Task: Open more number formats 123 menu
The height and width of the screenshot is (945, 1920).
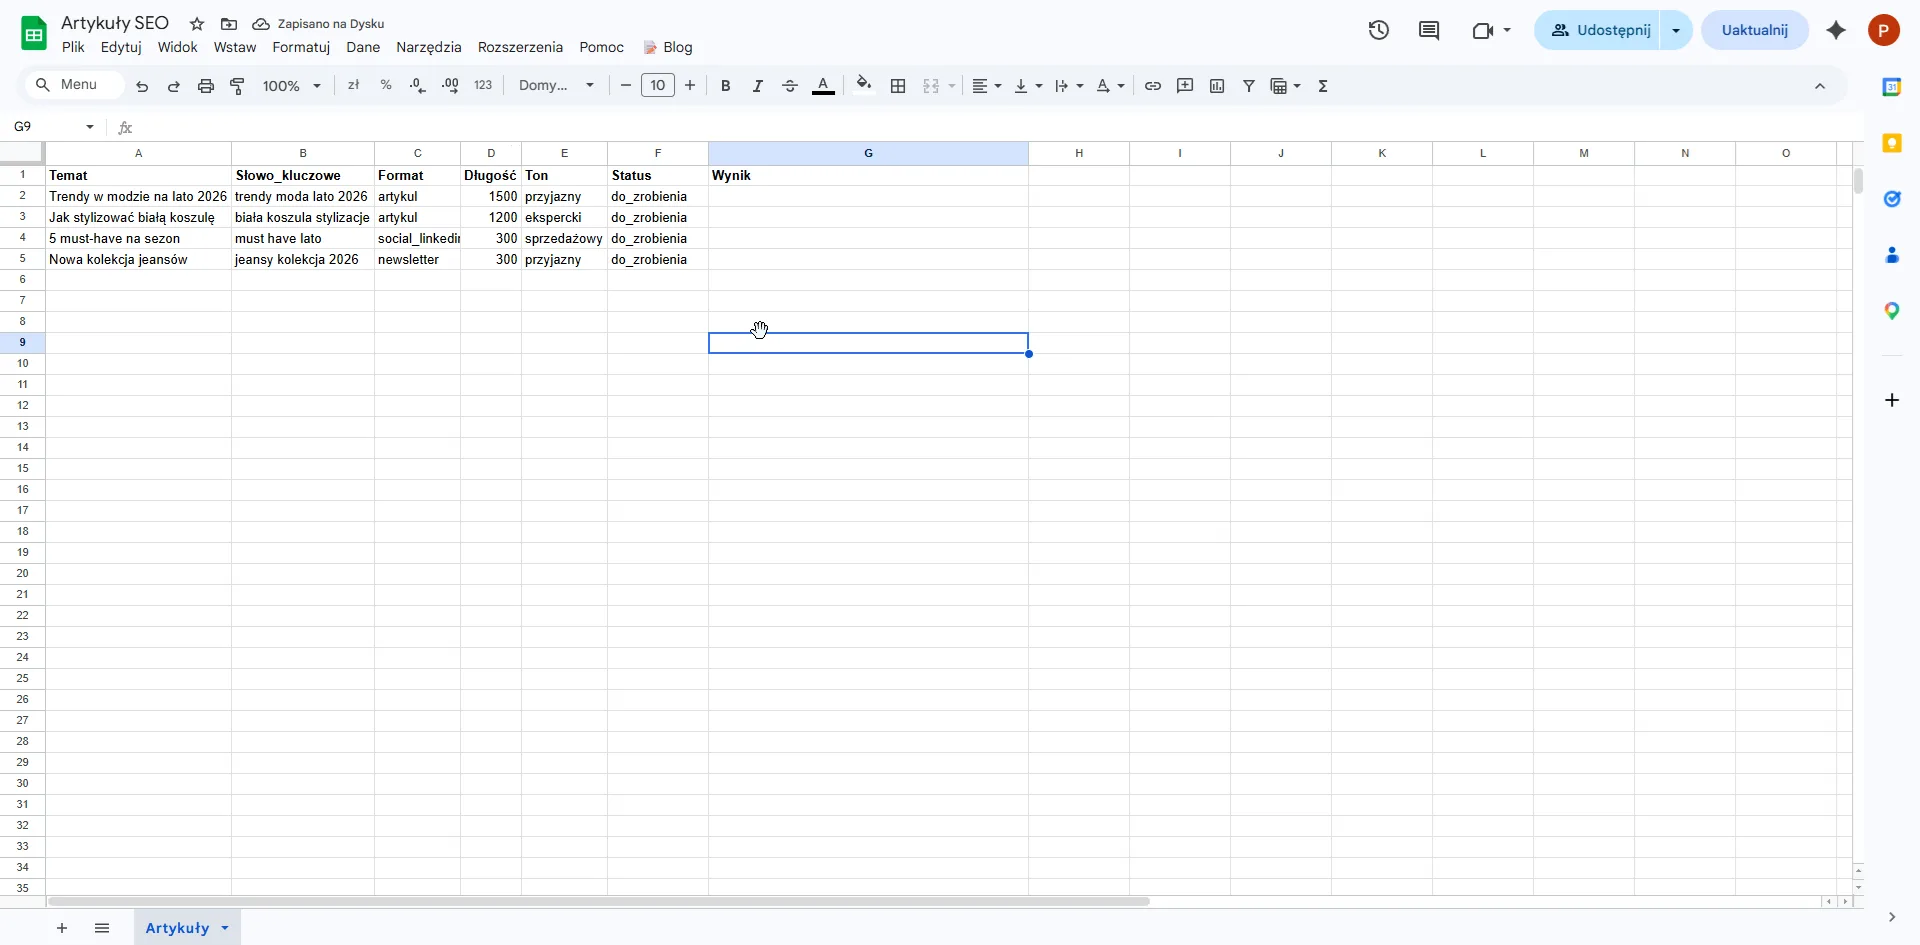Action: (483, 86)
